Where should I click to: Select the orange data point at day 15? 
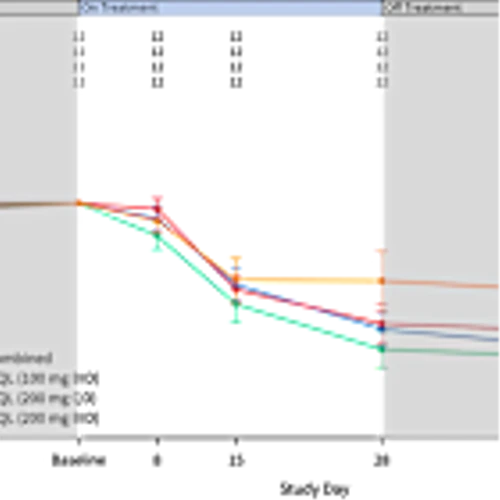[236, 278]
